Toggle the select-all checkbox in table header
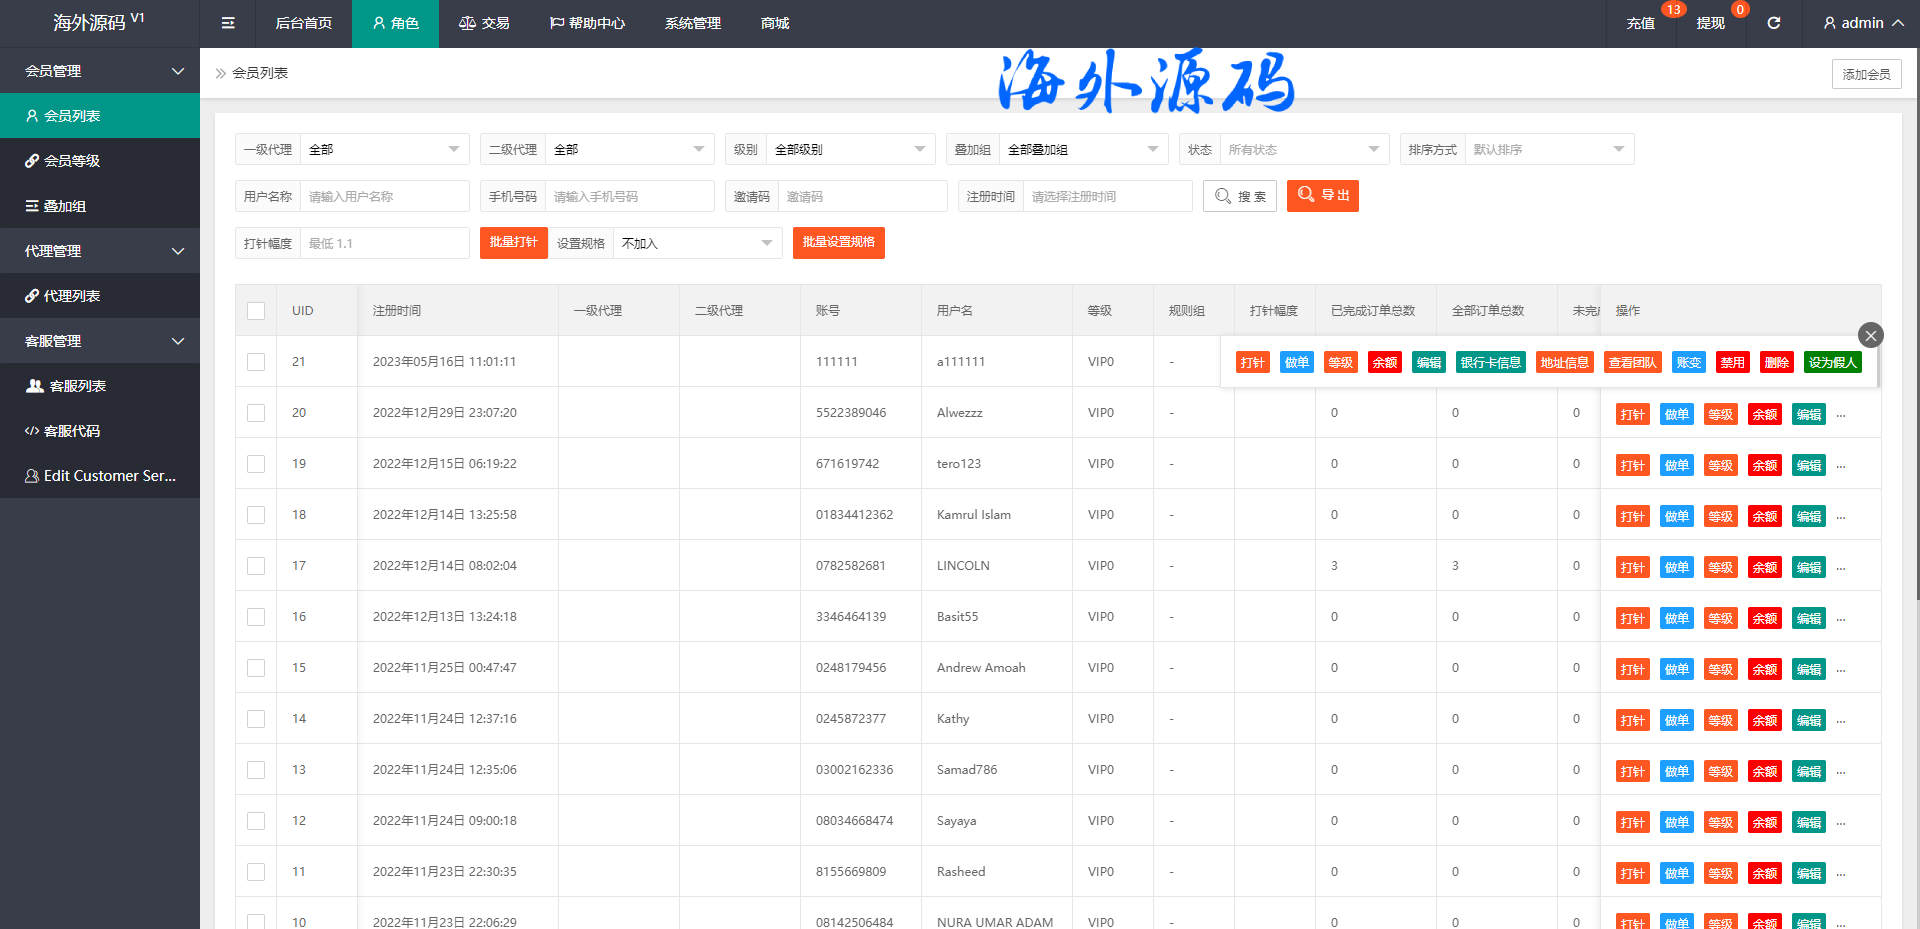 click(x=256, y=311)
